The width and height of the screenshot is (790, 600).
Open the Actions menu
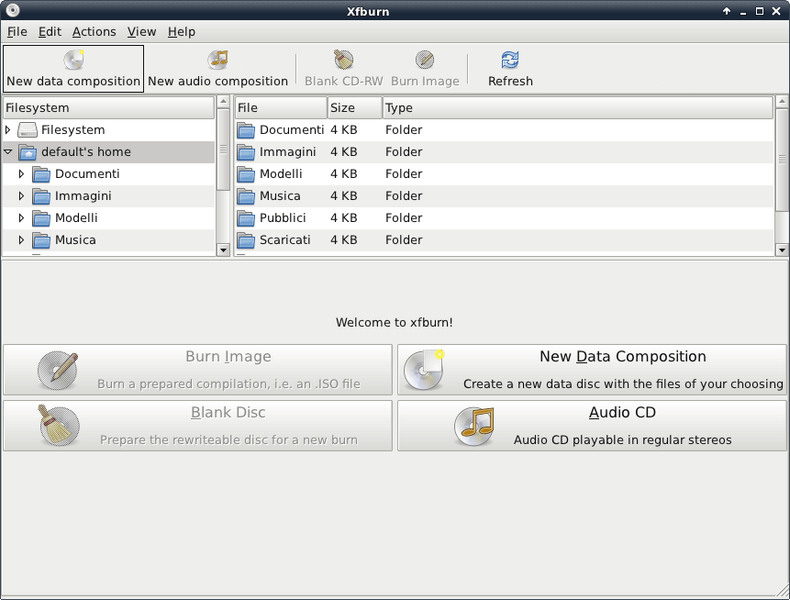94,32
